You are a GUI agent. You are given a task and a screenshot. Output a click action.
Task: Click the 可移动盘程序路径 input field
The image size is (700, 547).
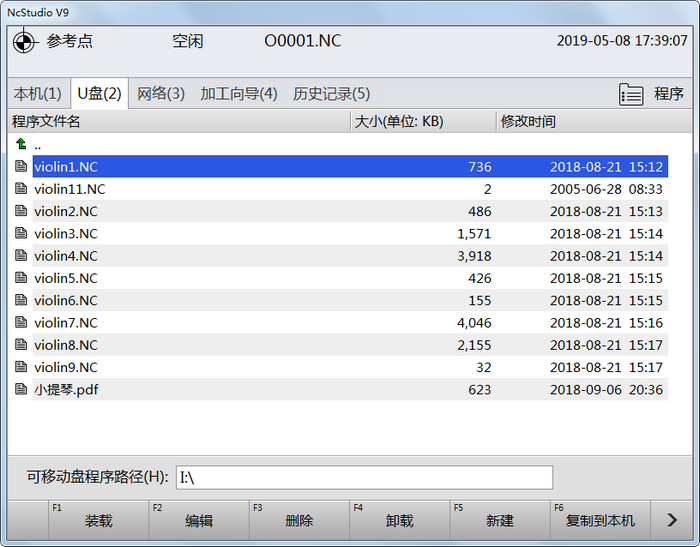click(364, 477)
